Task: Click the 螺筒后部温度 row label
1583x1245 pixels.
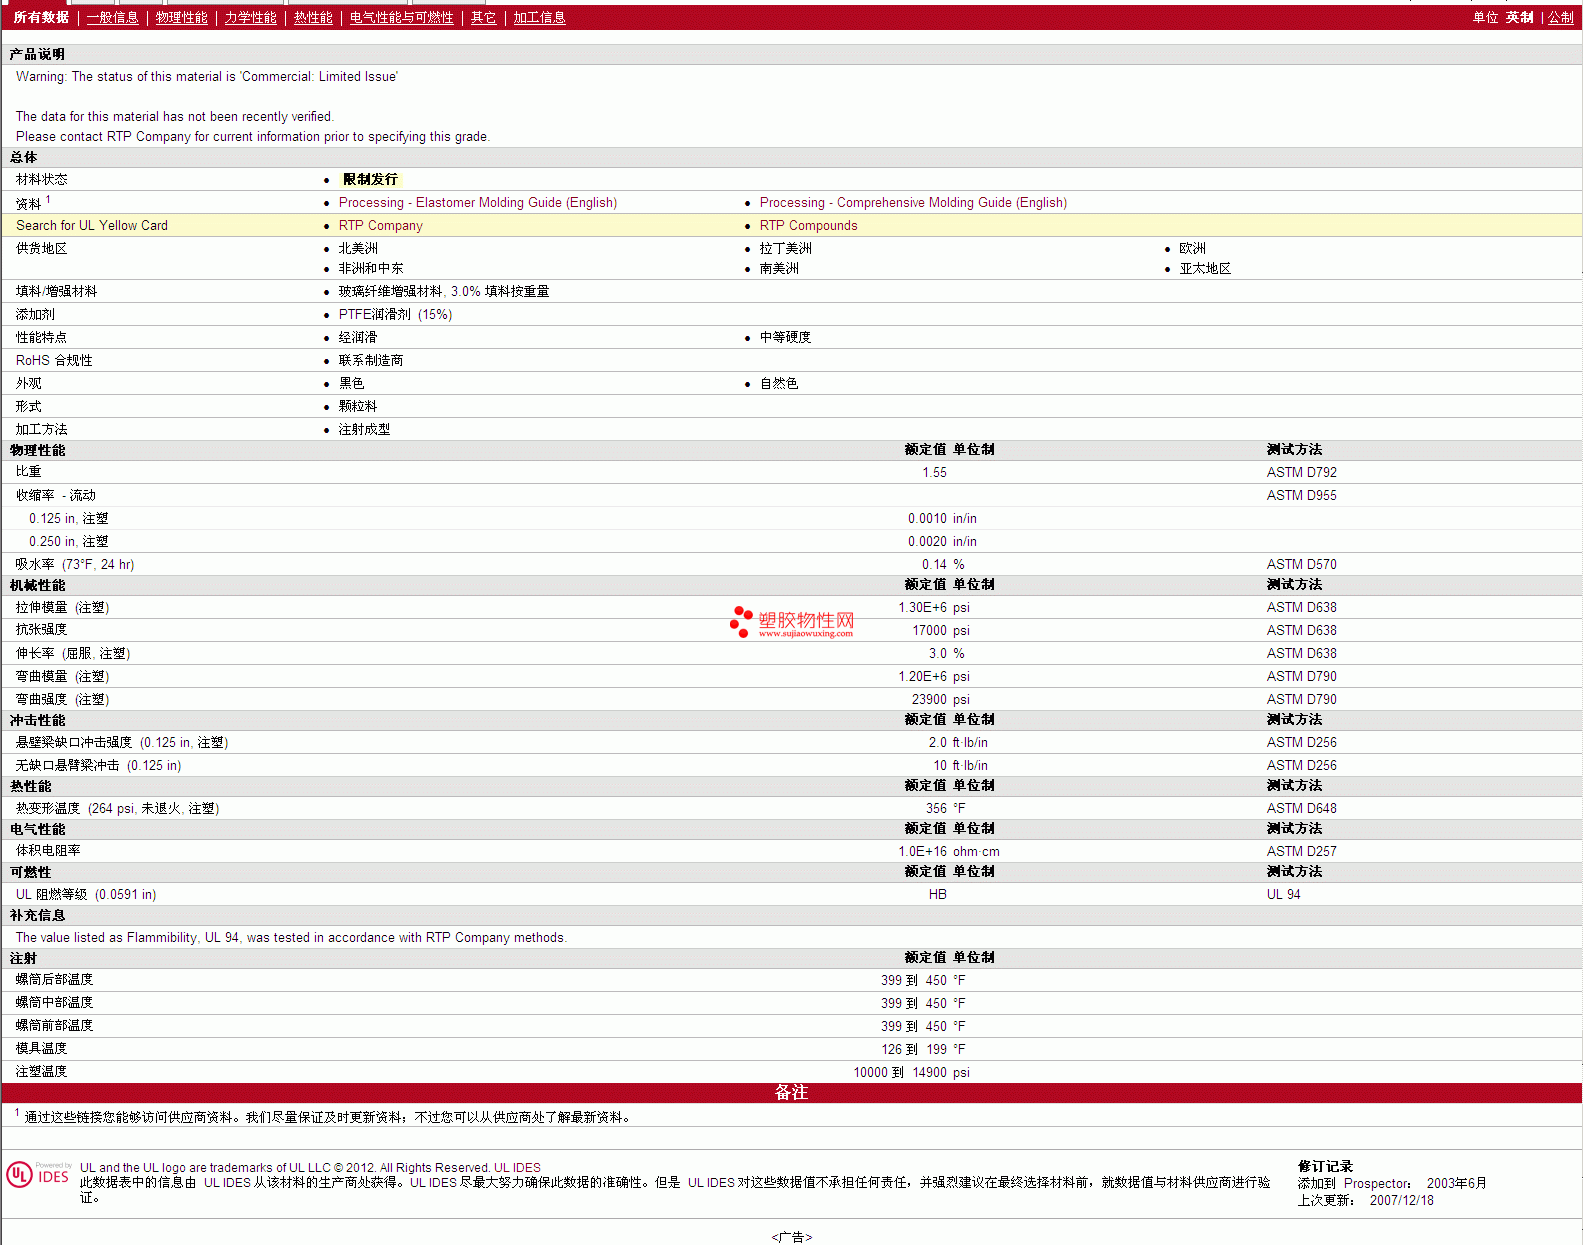Action: 54,979
